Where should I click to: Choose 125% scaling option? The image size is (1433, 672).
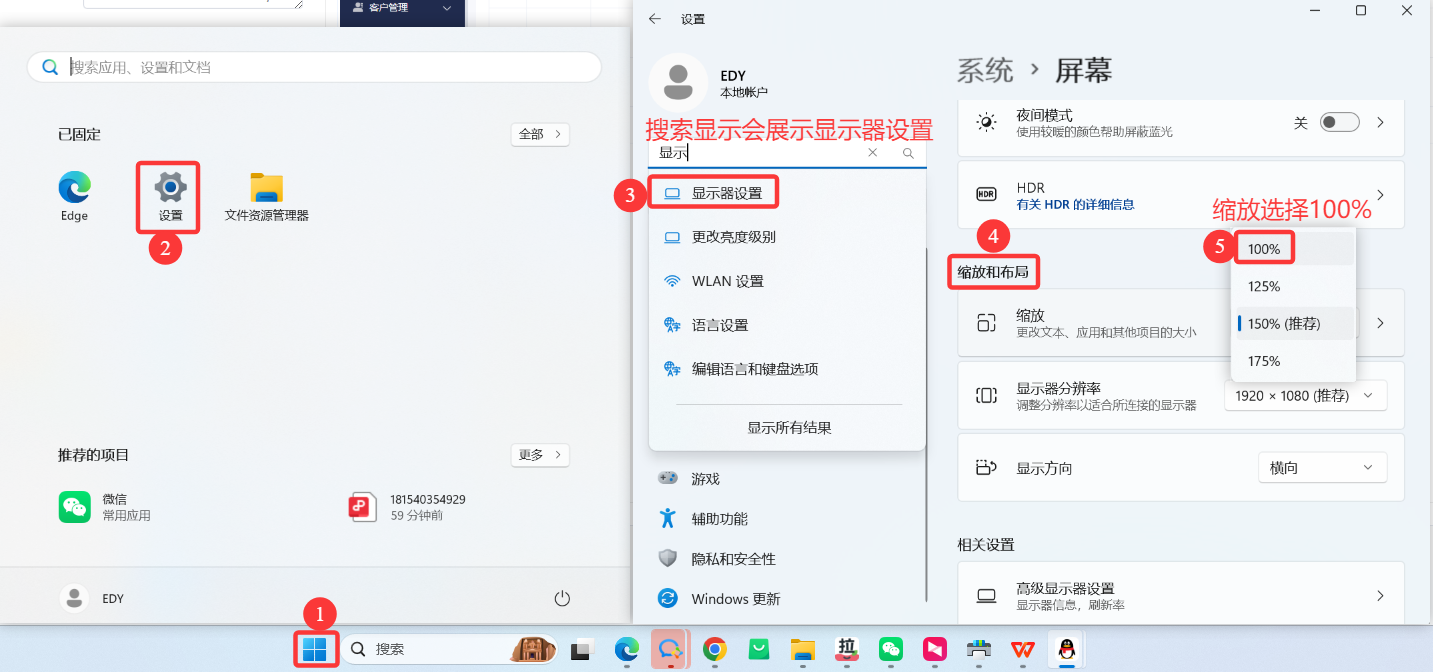pos(1293,286)
